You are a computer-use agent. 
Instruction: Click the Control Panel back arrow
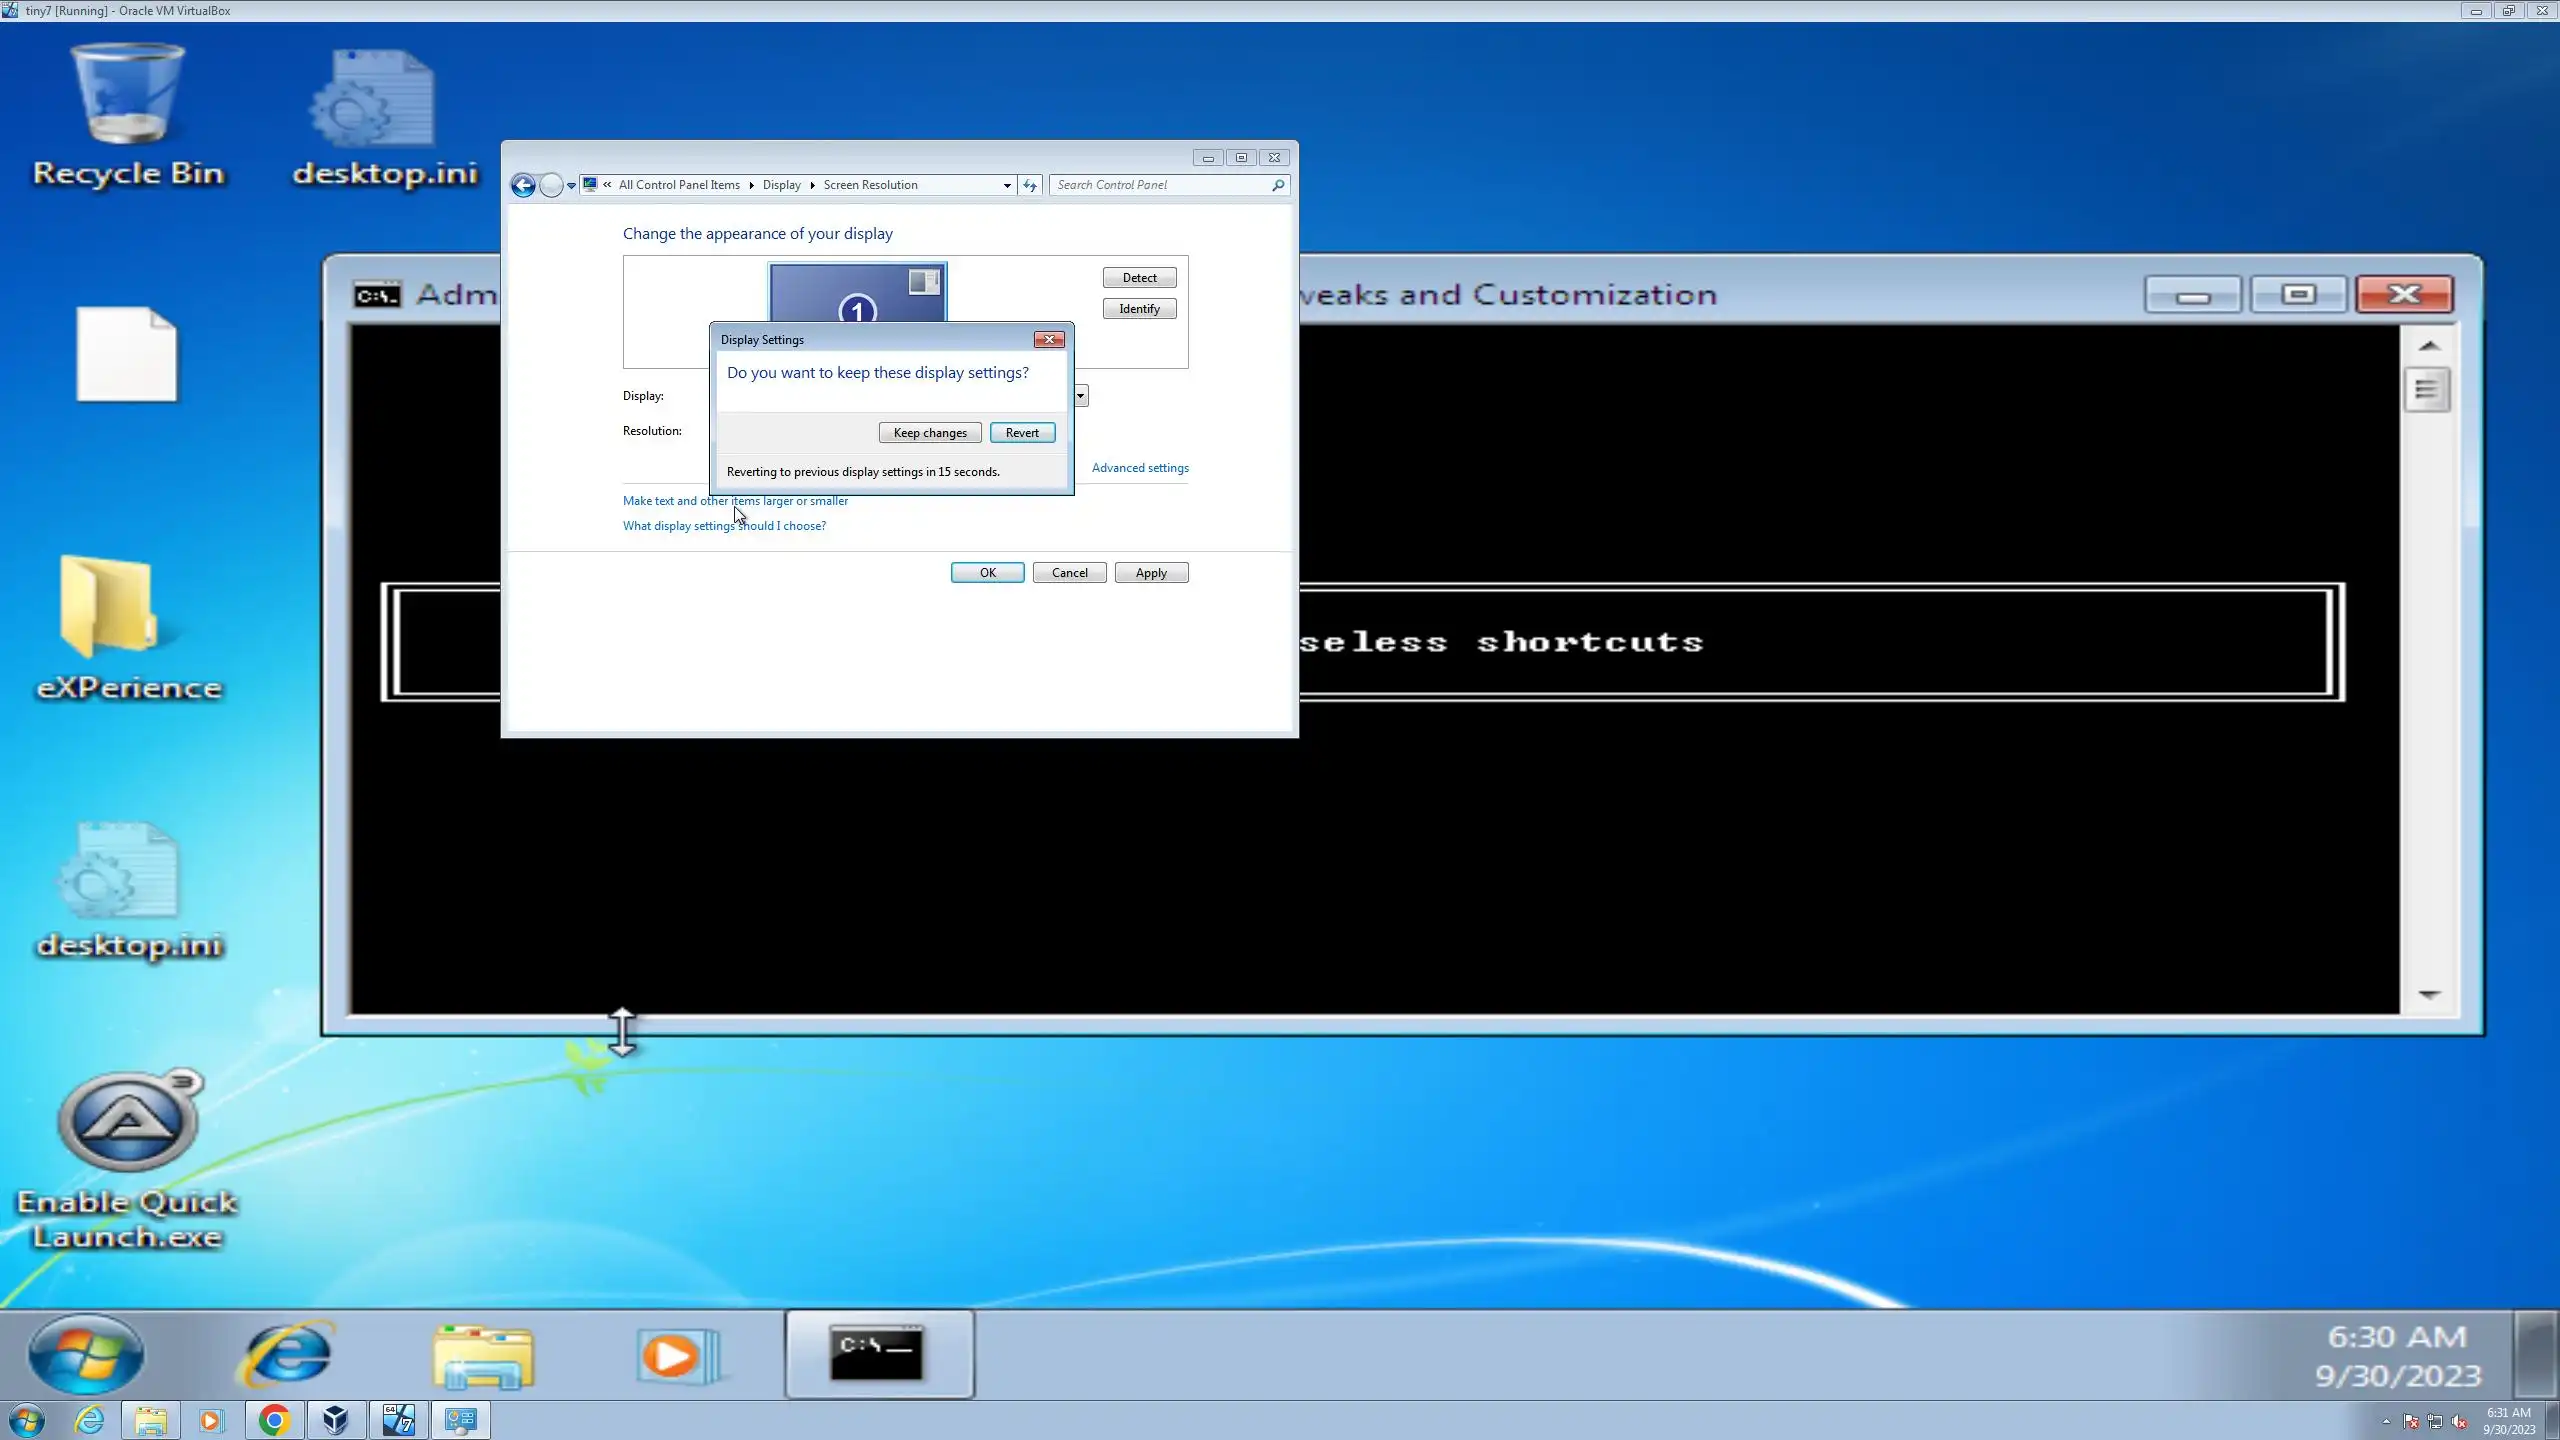[x=522, y=185]
